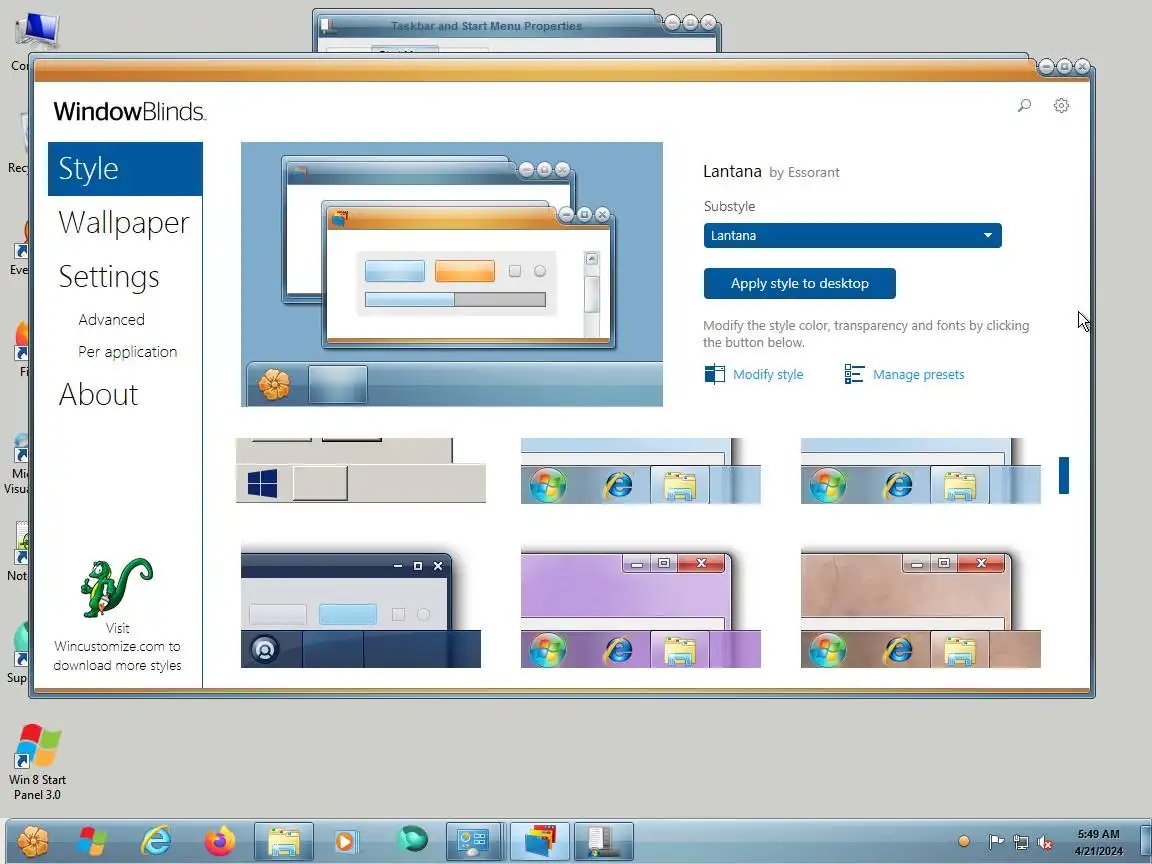Open the Advanced settings sub-item

click(112, 320)
